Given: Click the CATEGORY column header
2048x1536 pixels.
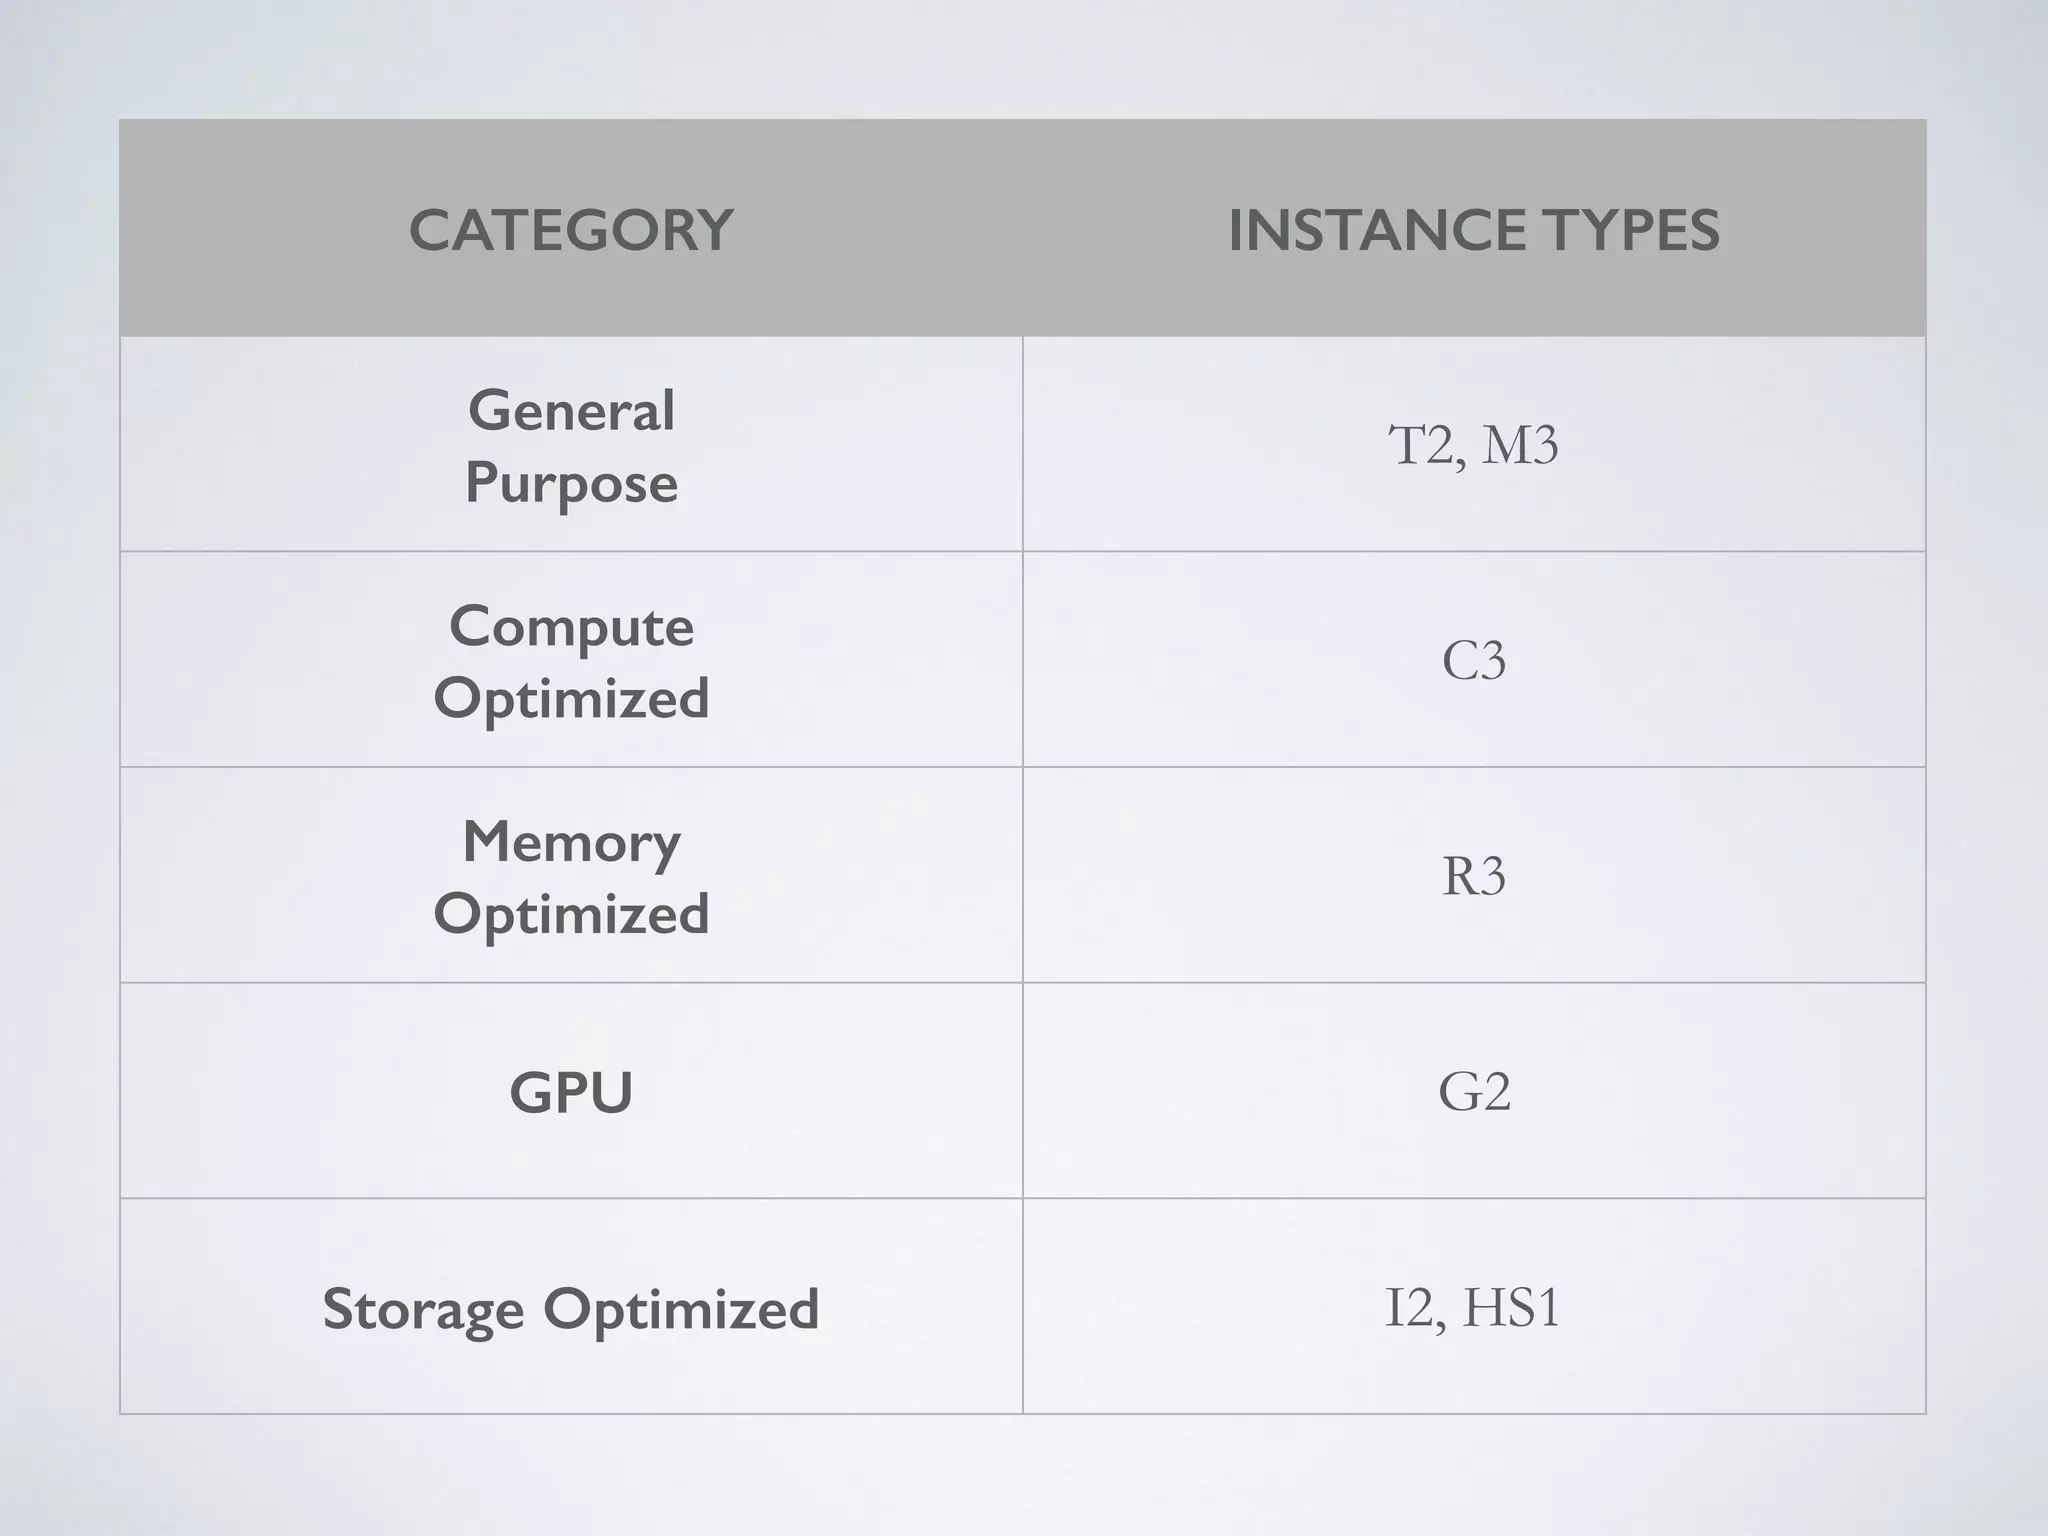Looking at the screenshot, I should point(571,230).
